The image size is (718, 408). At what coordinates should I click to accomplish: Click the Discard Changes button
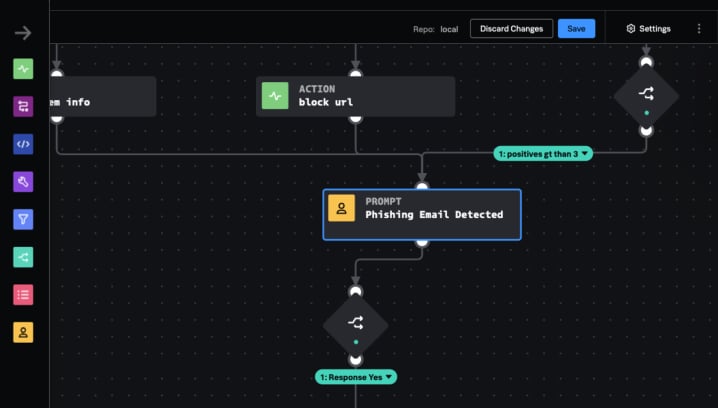[511, 29]
